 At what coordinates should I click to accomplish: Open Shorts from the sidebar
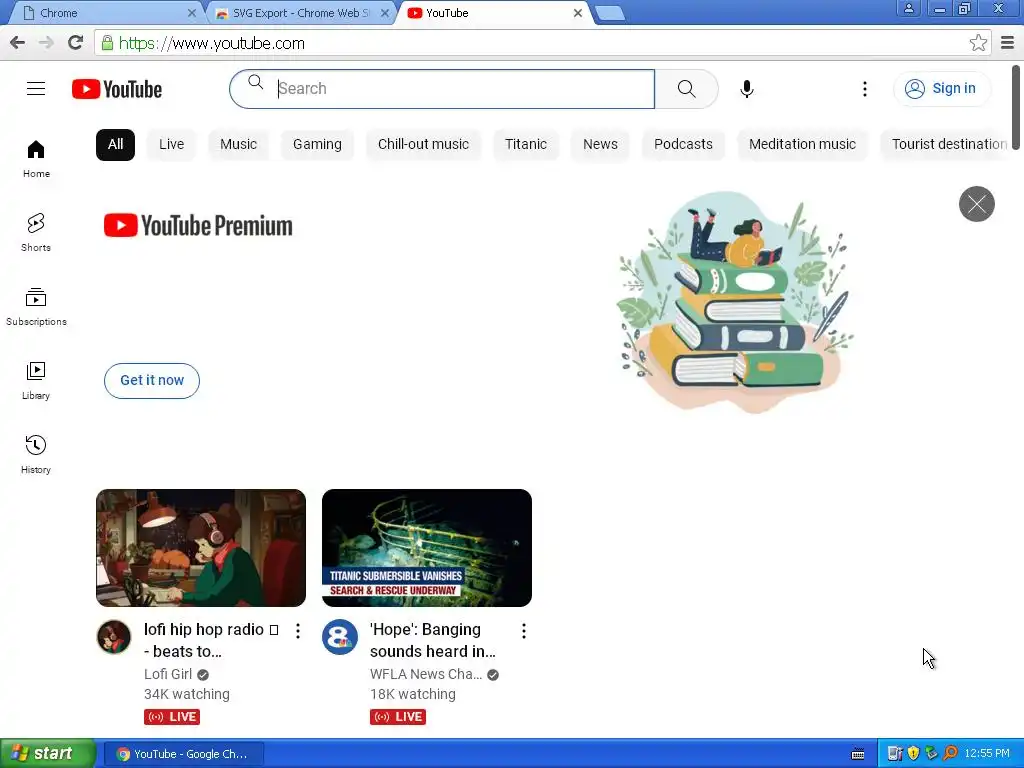pos(36,232)
